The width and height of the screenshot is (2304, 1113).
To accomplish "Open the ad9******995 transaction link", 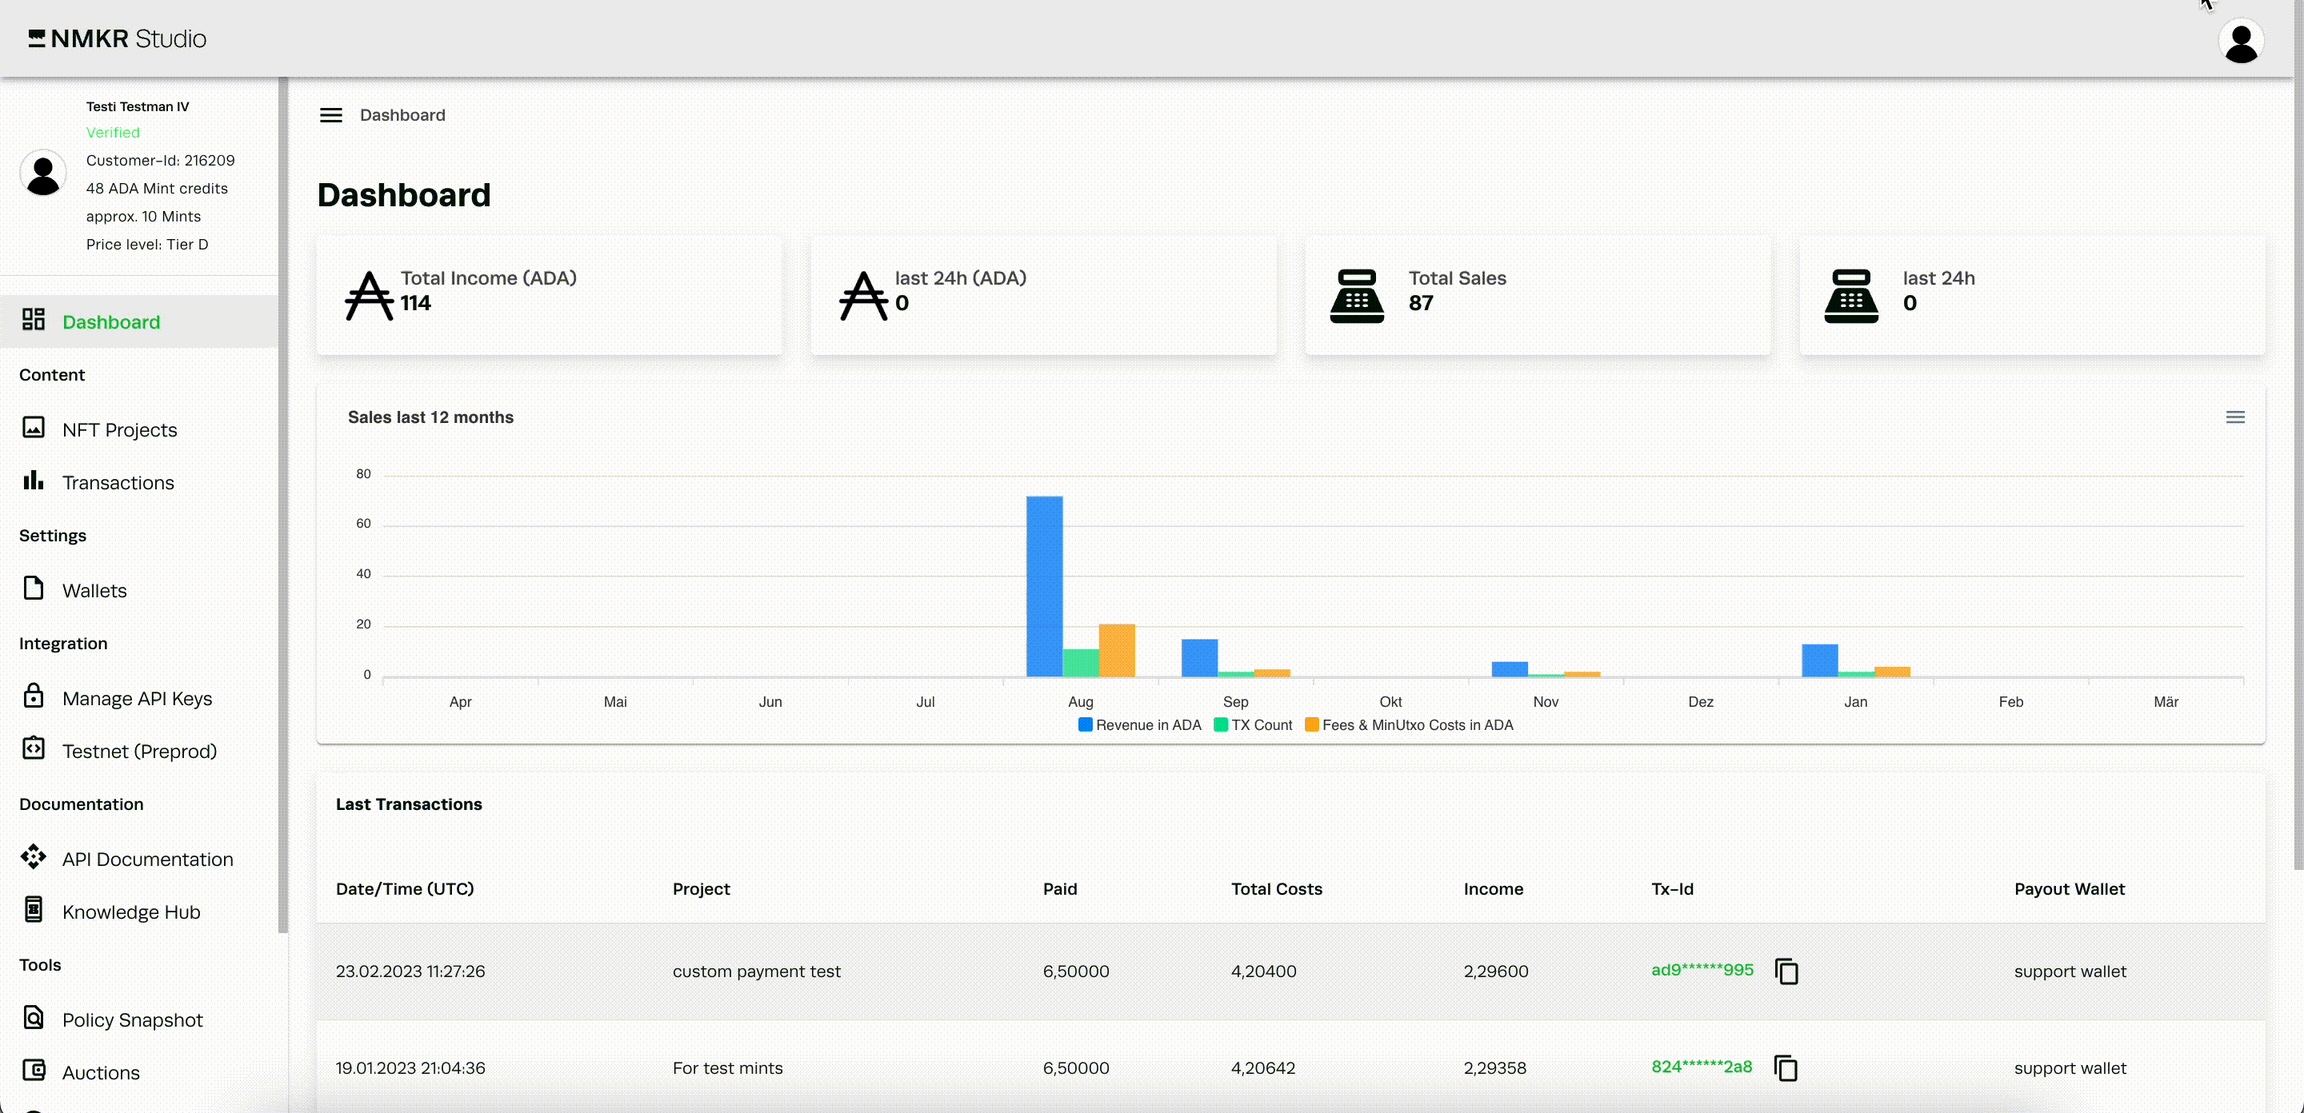I will 1702,970.
